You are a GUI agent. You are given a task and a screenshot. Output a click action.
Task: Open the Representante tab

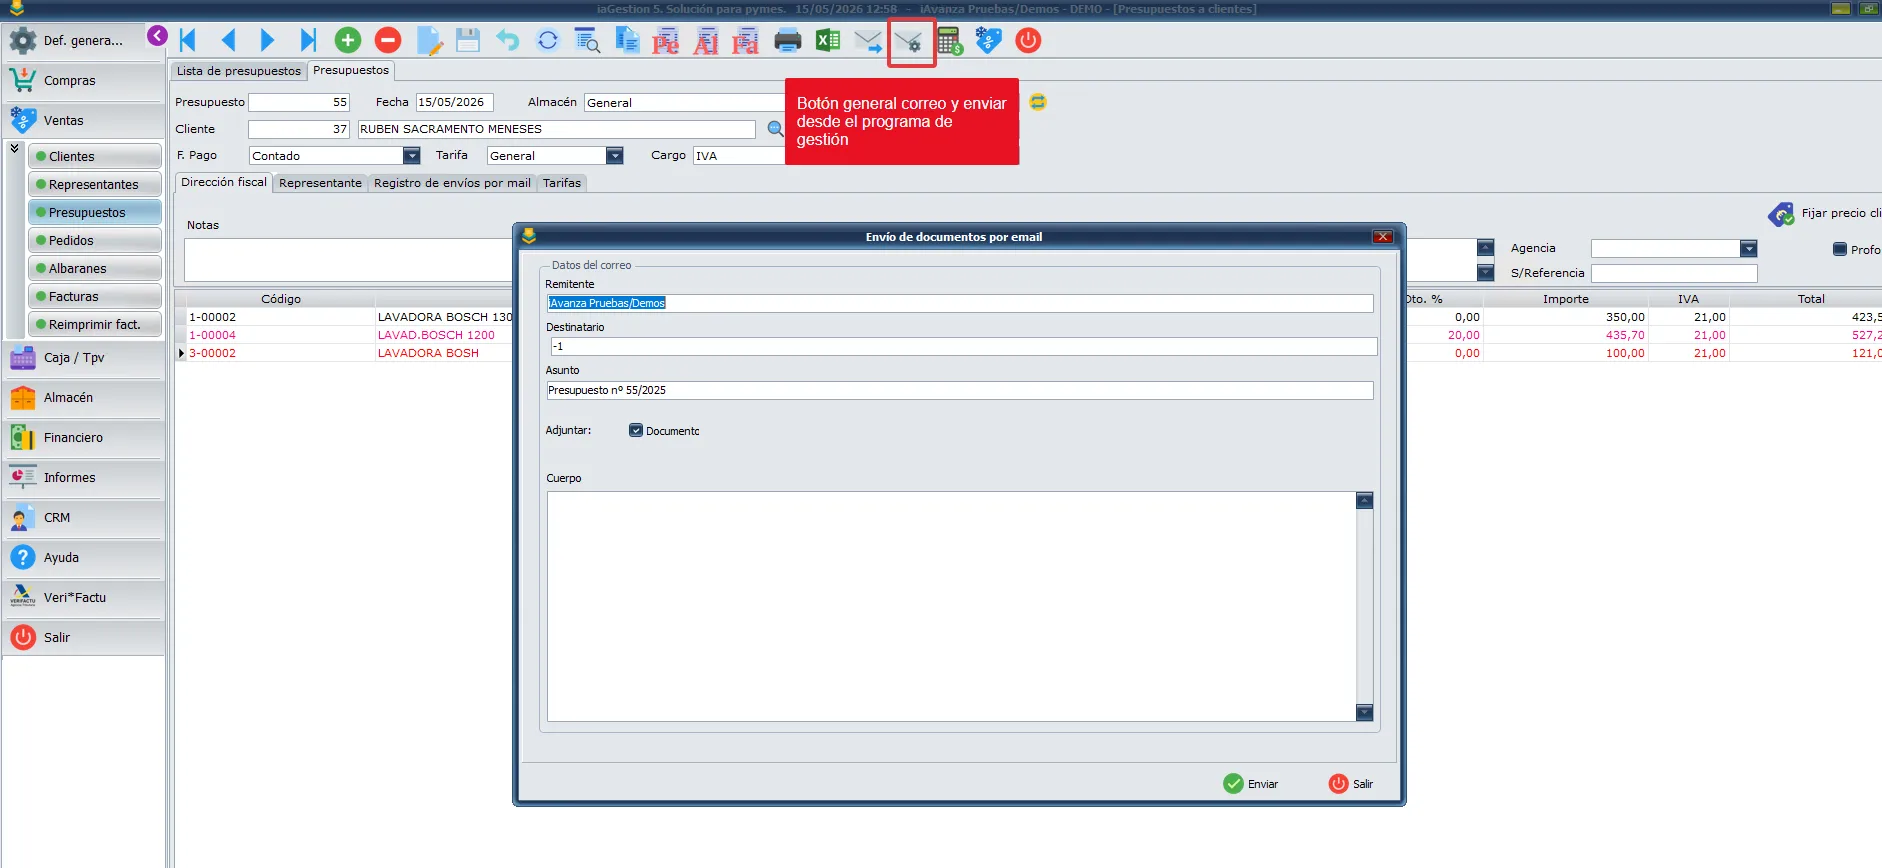320,183
